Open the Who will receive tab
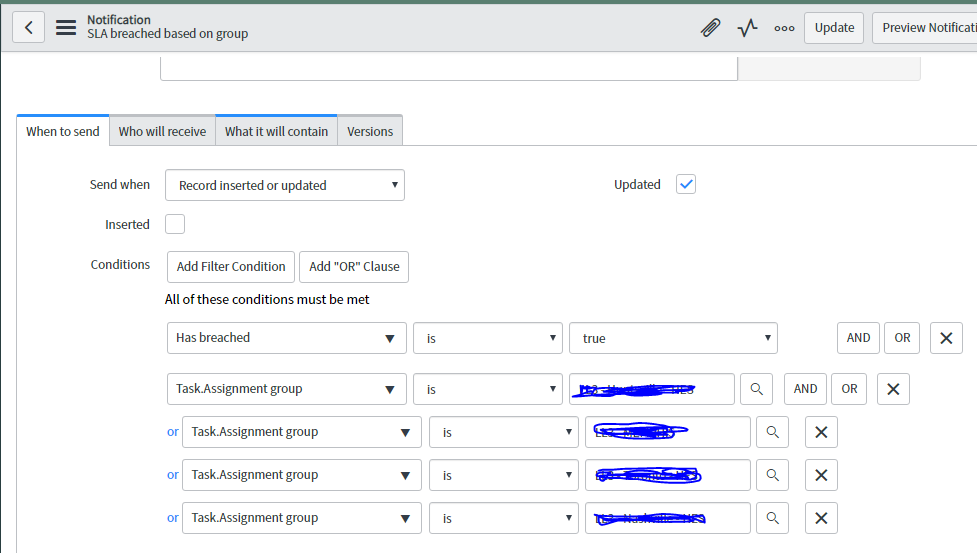Viewport: 977px width, 553px height. (163, 131)
